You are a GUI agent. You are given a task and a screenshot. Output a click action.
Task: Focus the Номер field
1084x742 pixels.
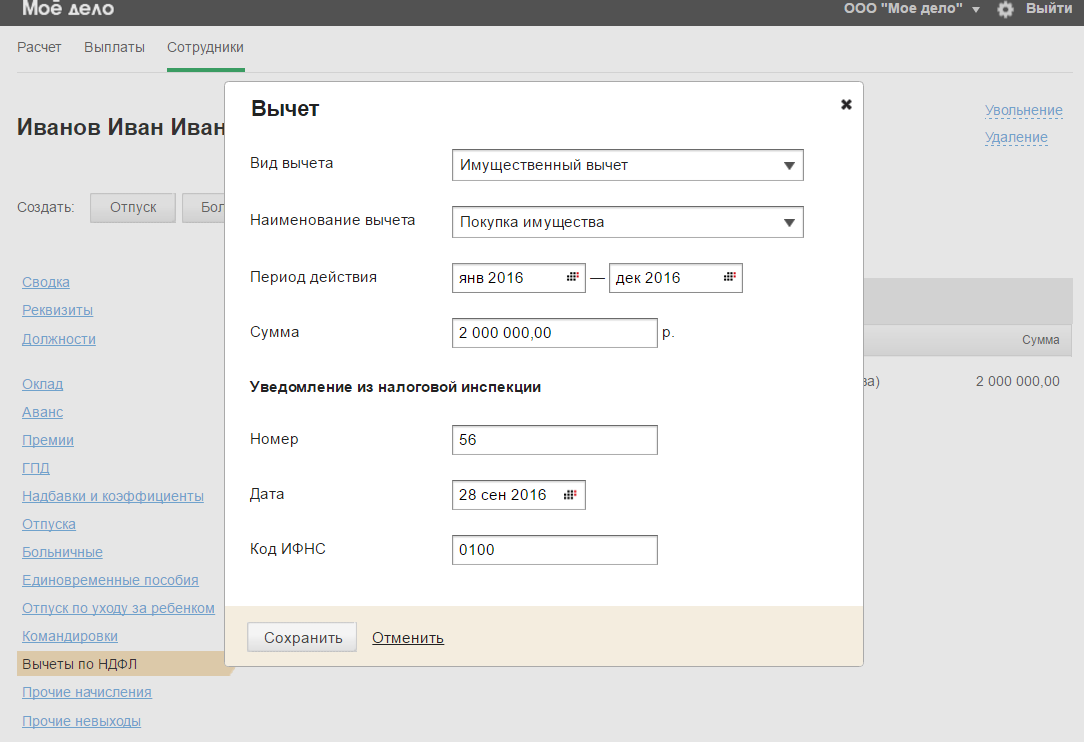(554, 440)
